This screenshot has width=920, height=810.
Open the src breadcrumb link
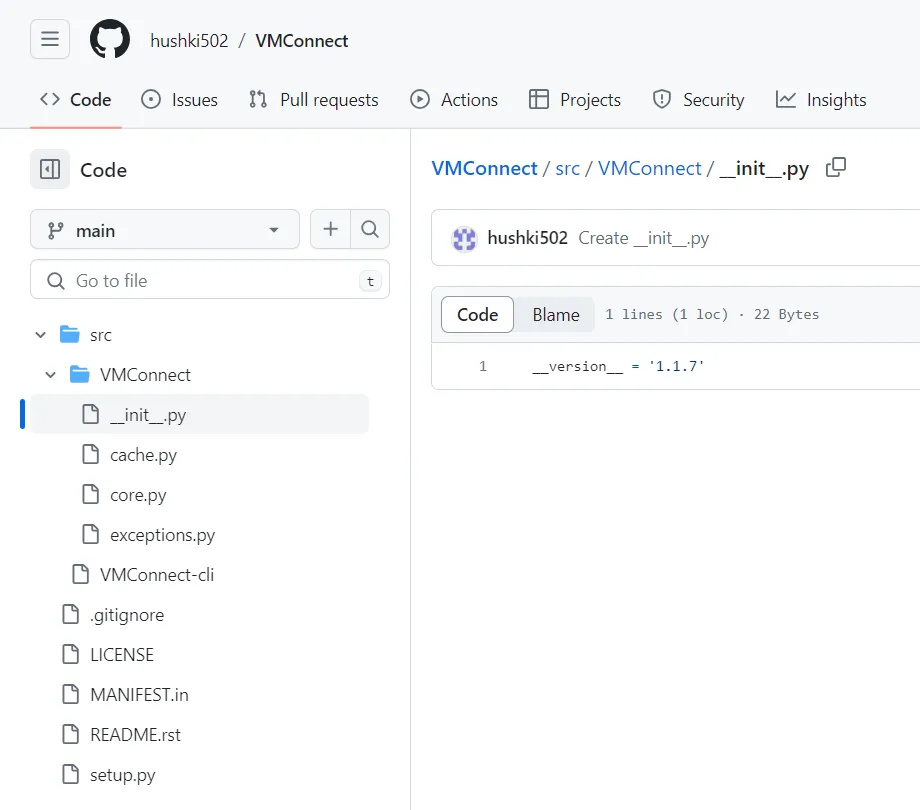[567, 168]
